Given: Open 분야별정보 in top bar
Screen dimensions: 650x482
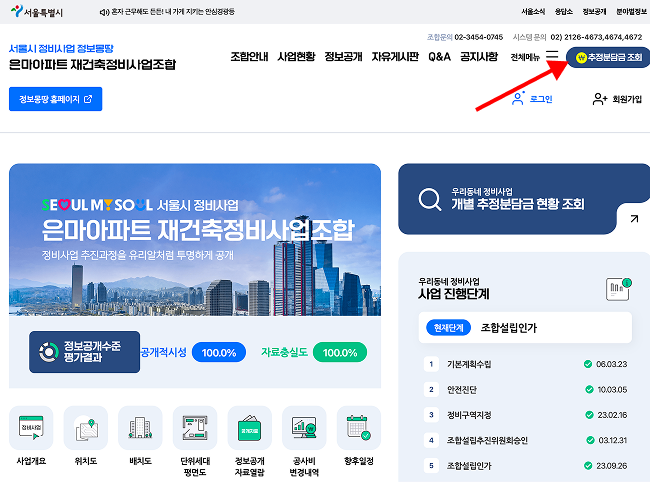Looking at the screenshot, I should pyautogui.click(x=631, y=12).
